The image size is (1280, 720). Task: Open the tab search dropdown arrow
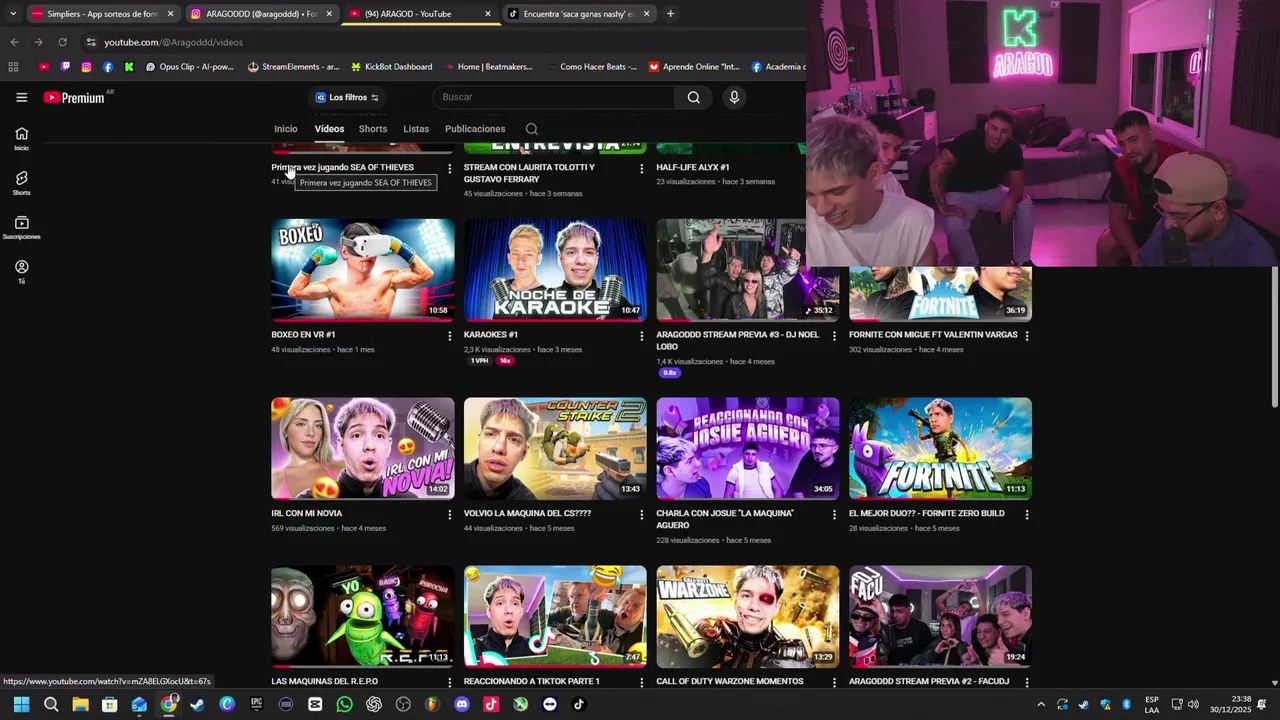click(x=13, y=14)
